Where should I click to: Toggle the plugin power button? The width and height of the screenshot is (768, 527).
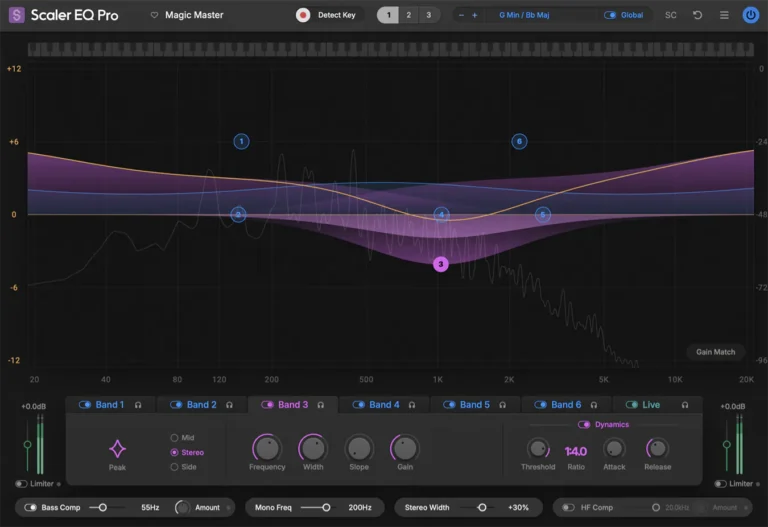[750, 15]
